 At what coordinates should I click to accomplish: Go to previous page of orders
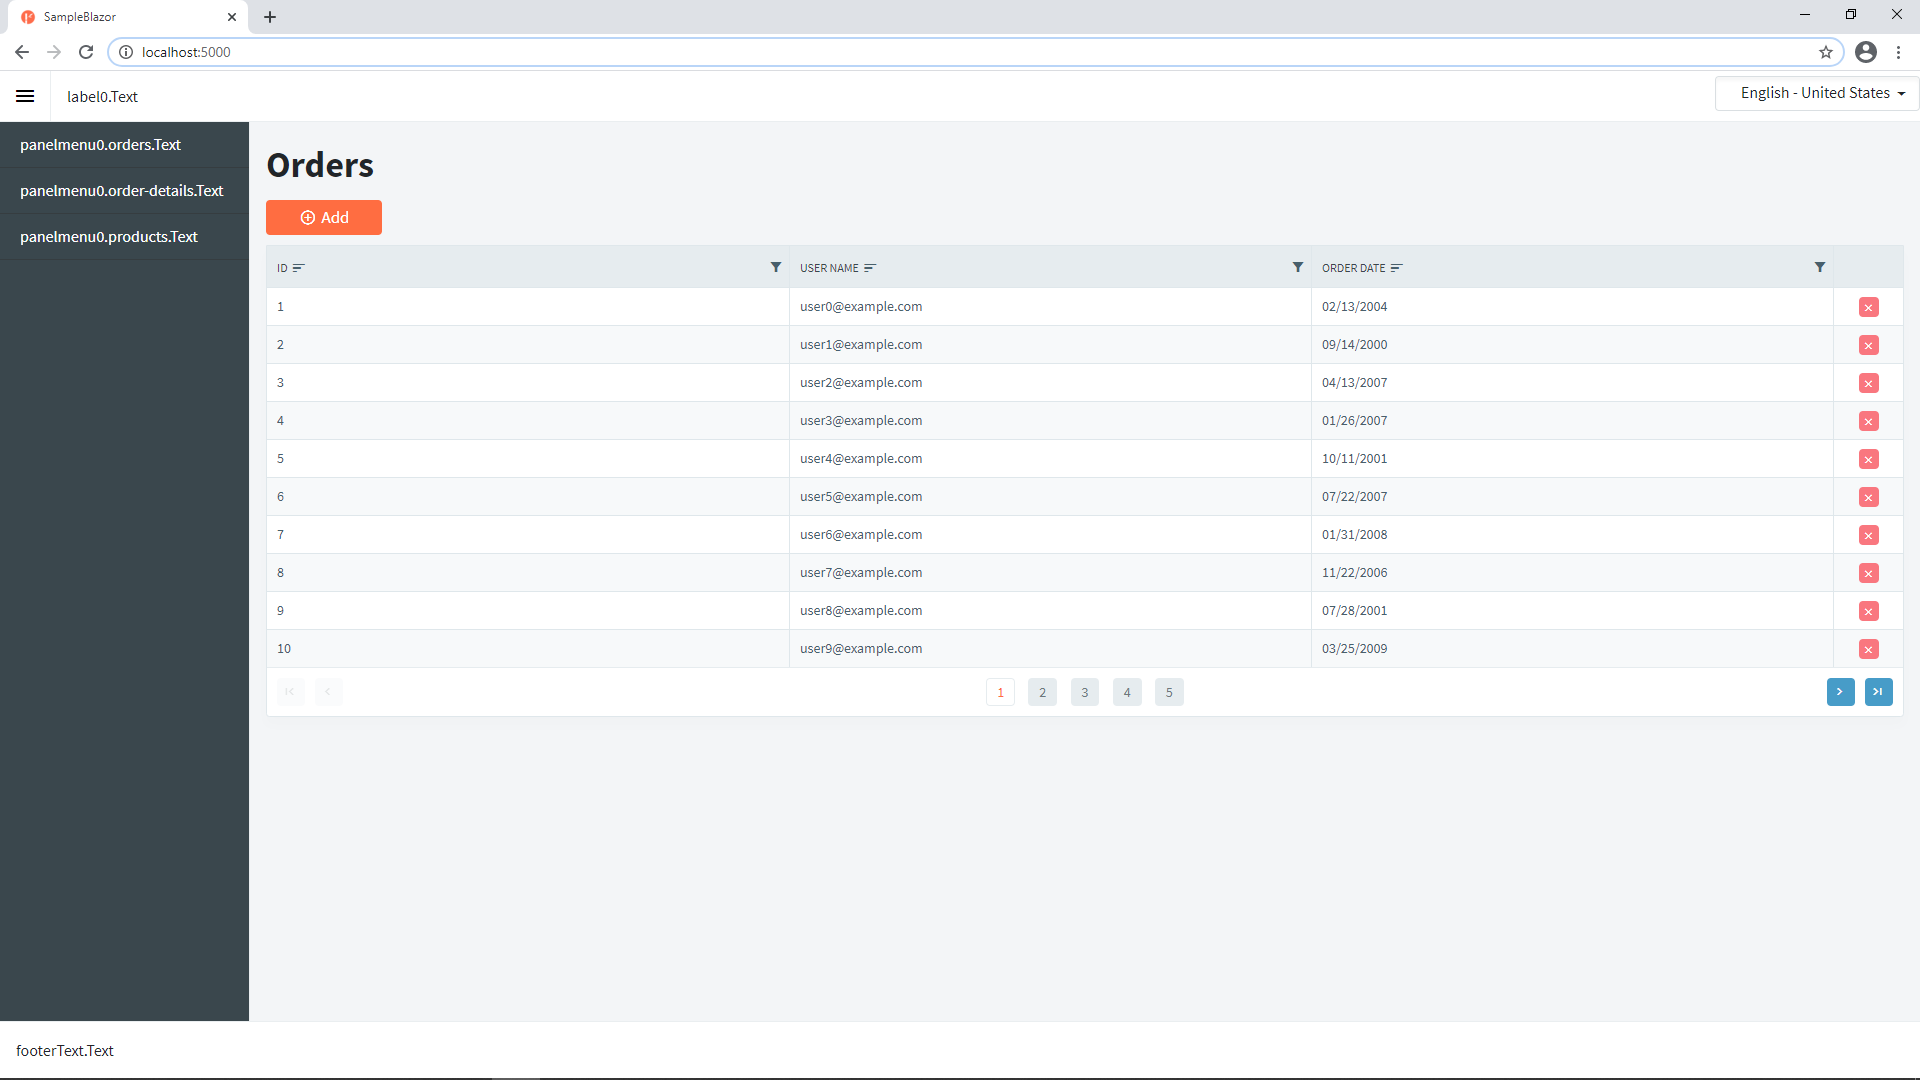pyautogui.click(x=328, y=692)
